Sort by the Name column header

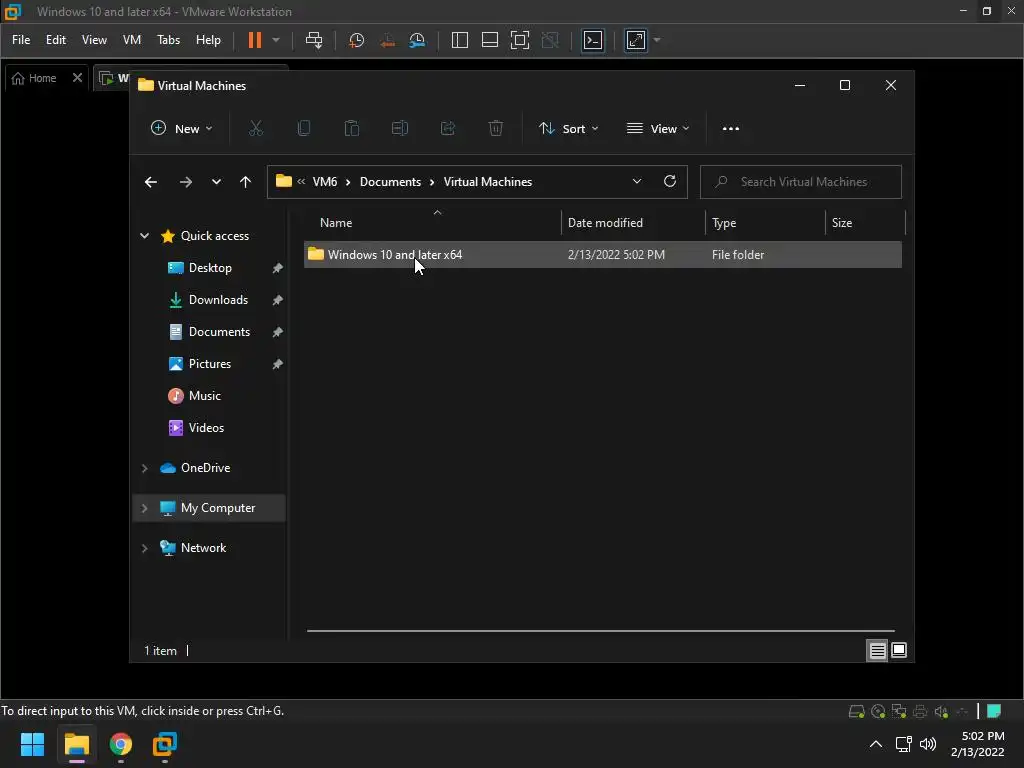coord(432,223)
